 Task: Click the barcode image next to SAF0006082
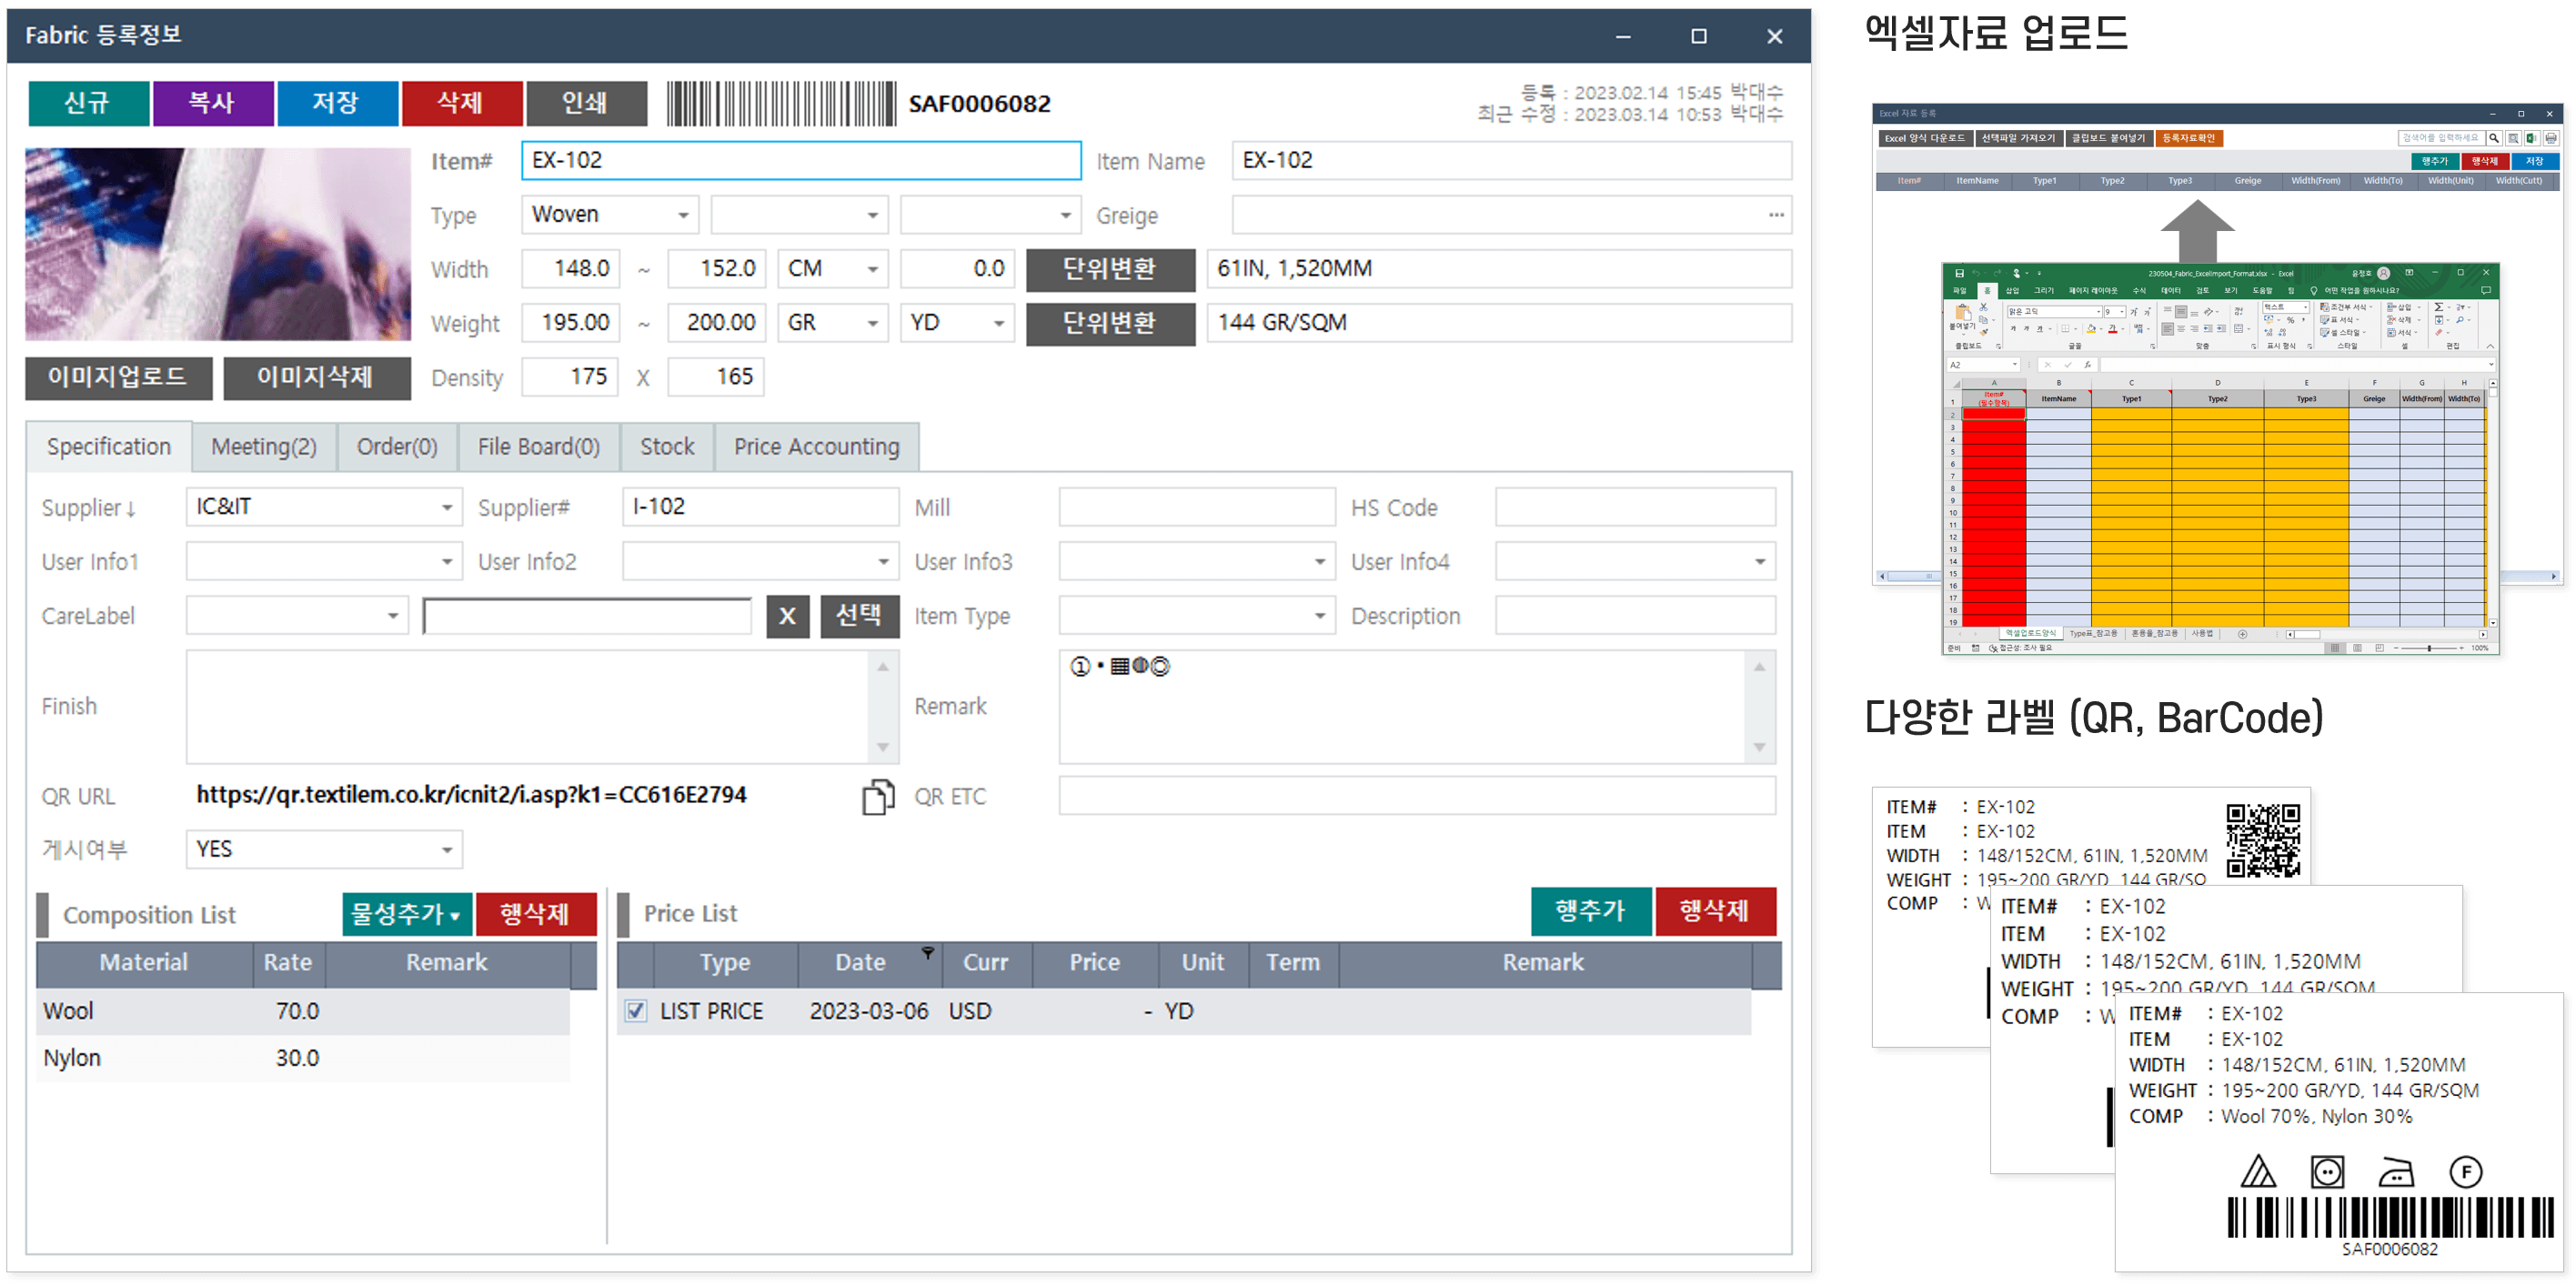point(780,104)
